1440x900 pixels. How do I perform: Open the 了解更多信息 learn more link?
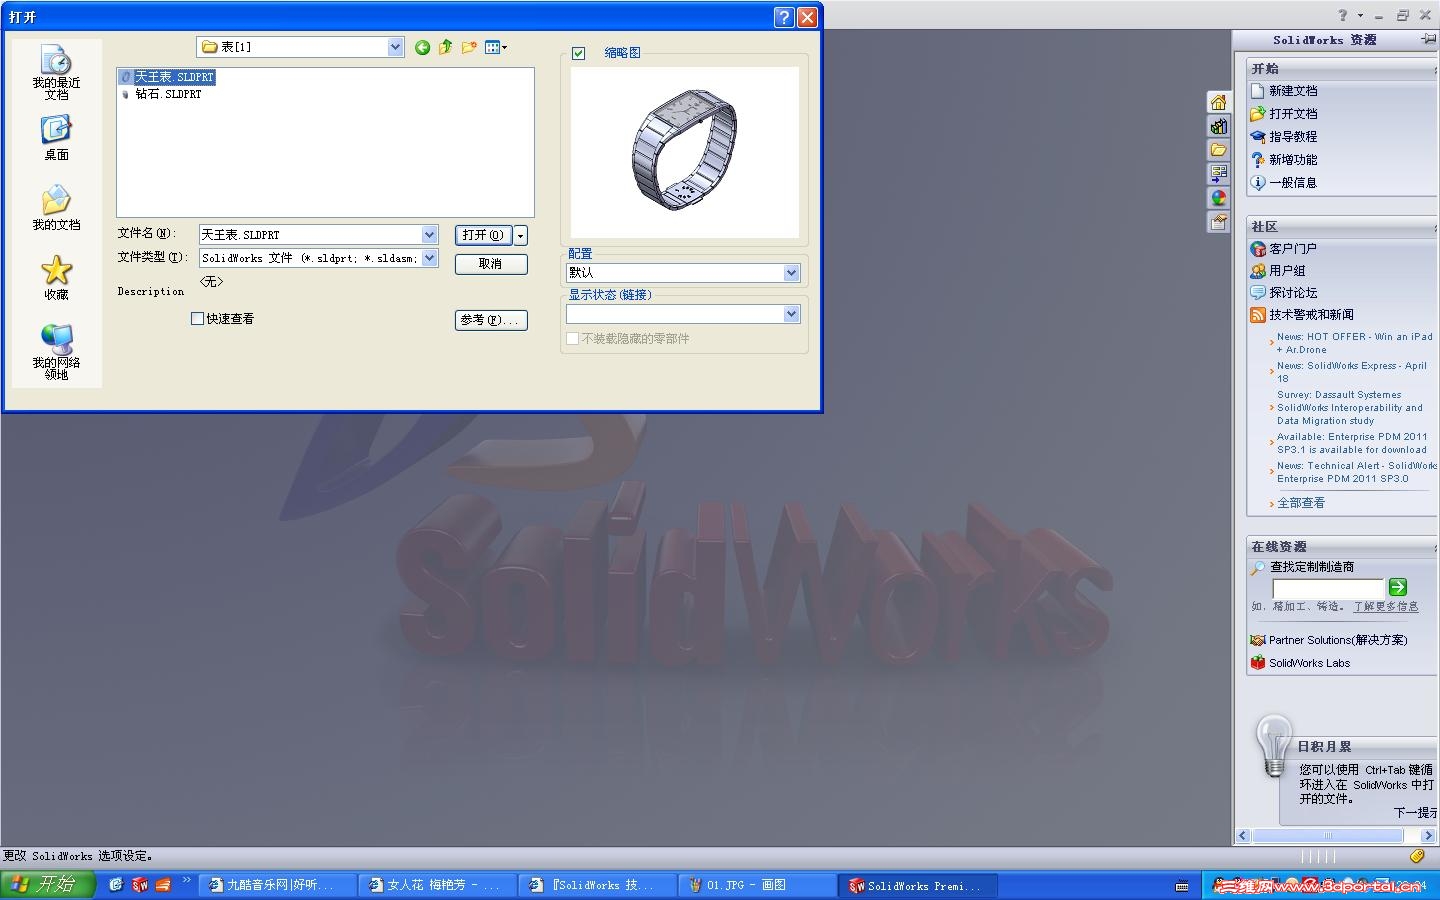[x=1386, y=606]
